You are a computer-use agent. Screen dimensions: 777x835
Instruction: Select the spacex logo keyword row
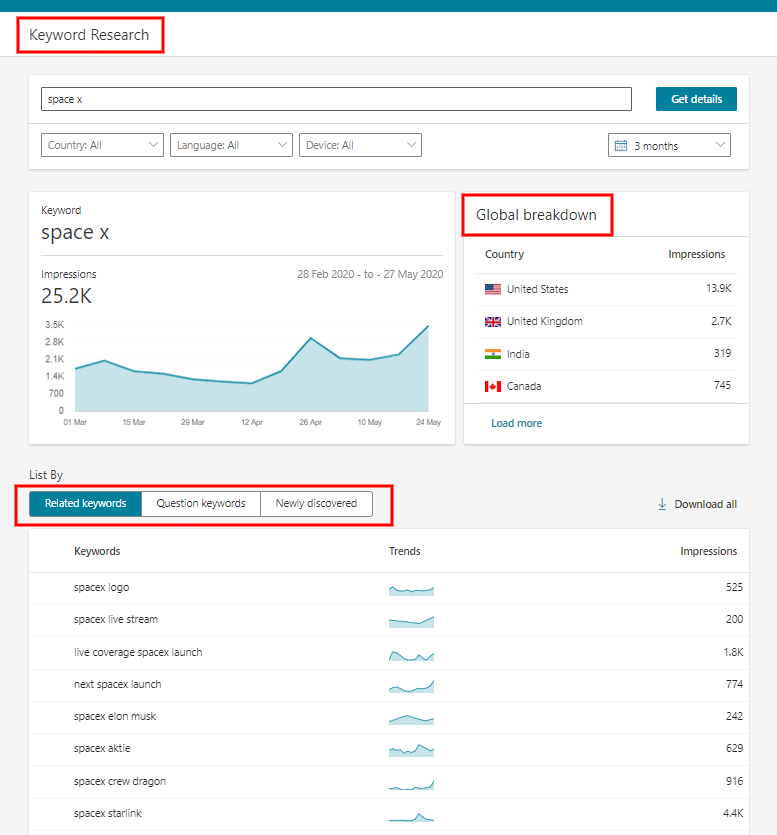pyautogui.click(x=389, y=588)
